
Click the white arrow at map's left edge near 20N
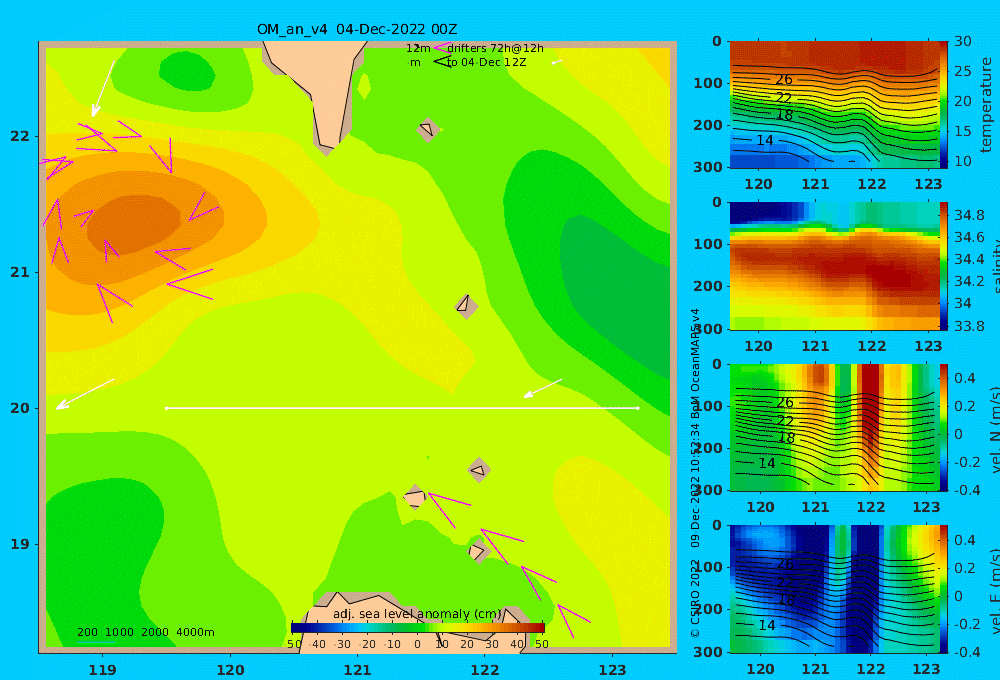pyautogui.click(x=85, y=394)
